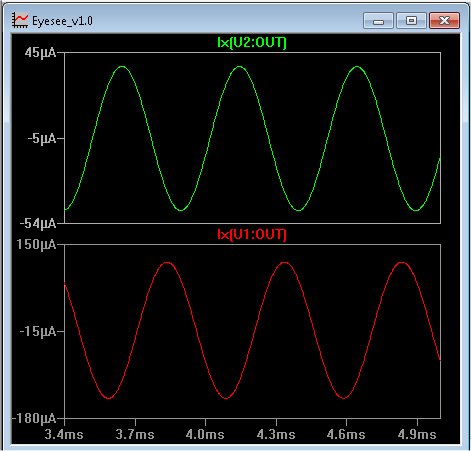Image resolution: width=471 pixels, height=451 pixels.
Task: Click the -180µA axis label
Action: pos(34,418)
